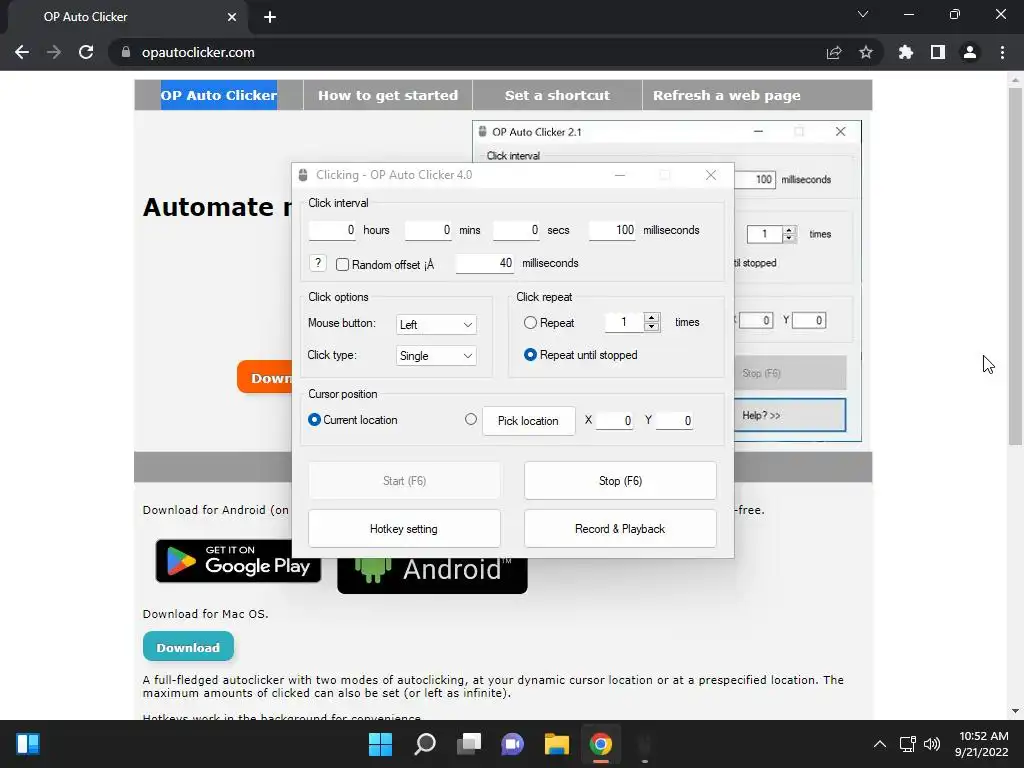Click the Chrome icon in taskbar
Image resolution: width=1024 pixels, height=768 pixels.
601,744
